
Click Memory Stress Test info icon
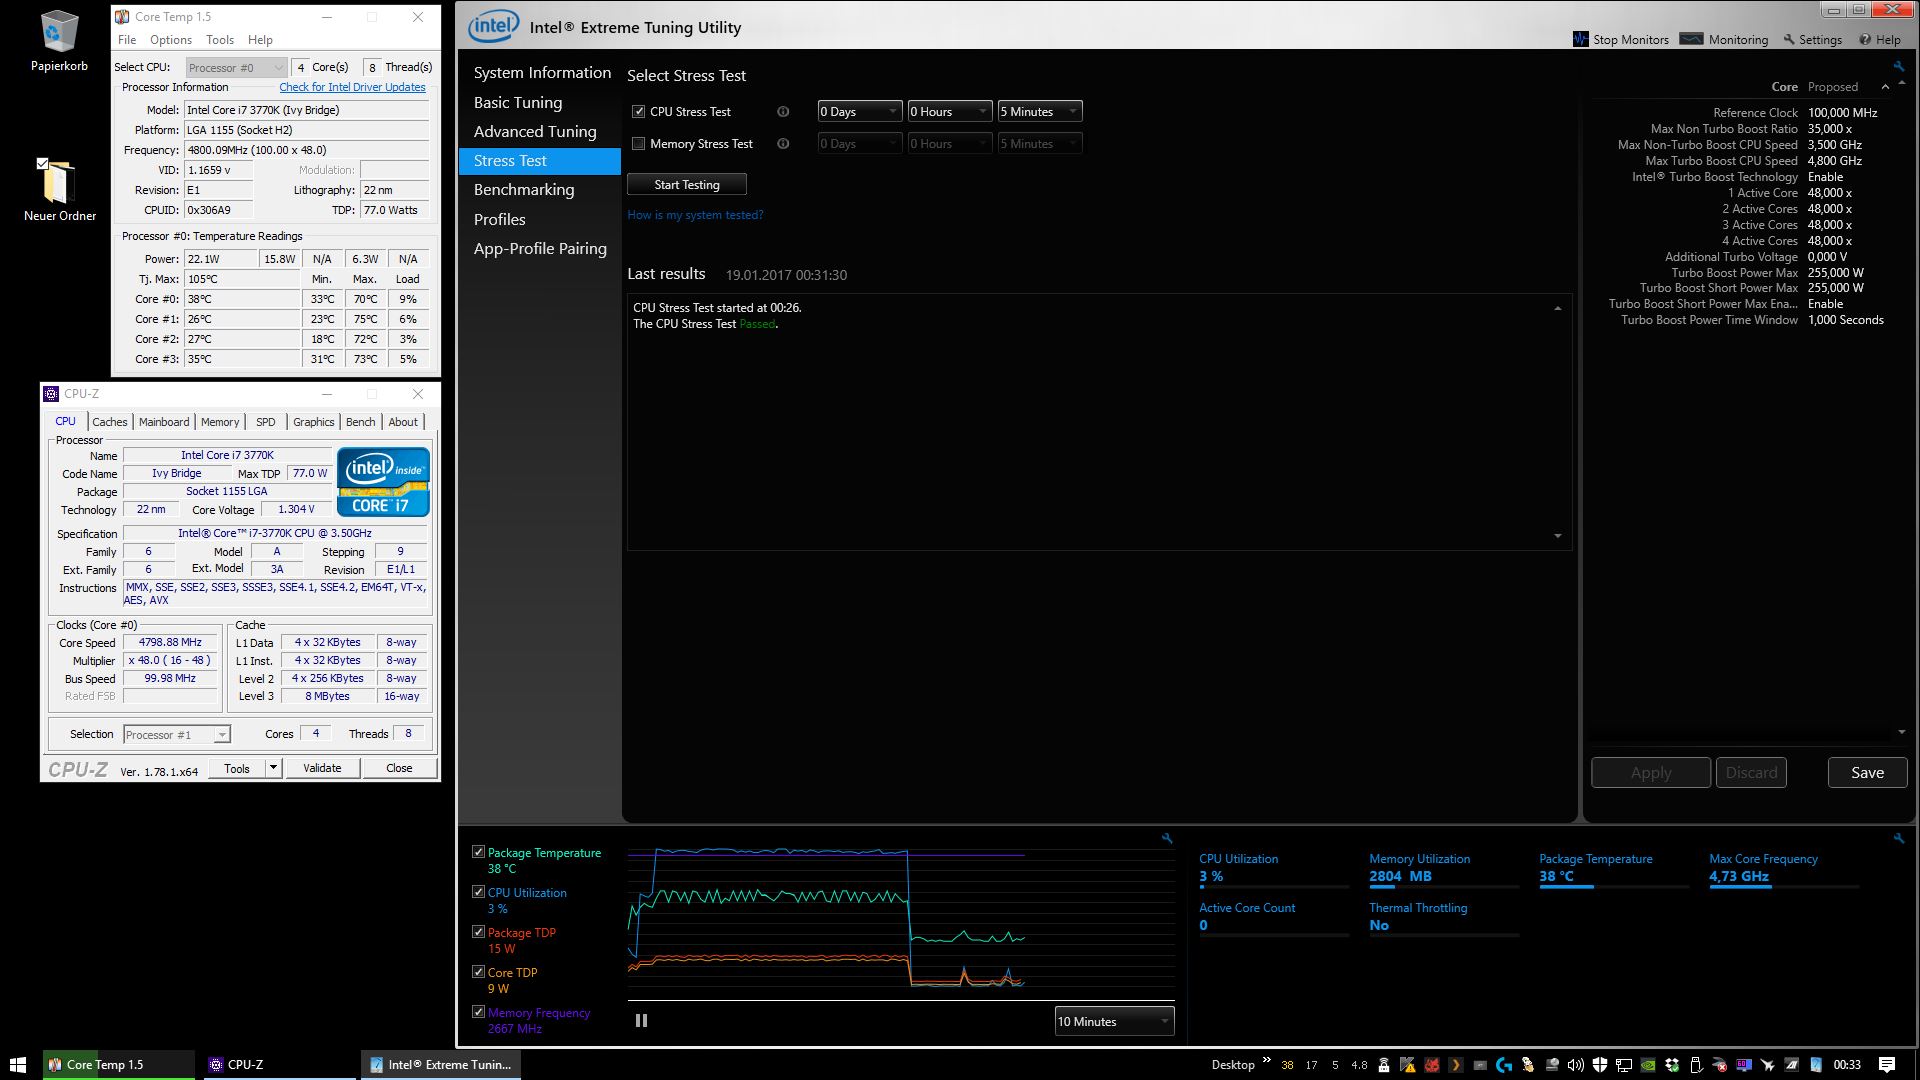(x=783, y=144)
